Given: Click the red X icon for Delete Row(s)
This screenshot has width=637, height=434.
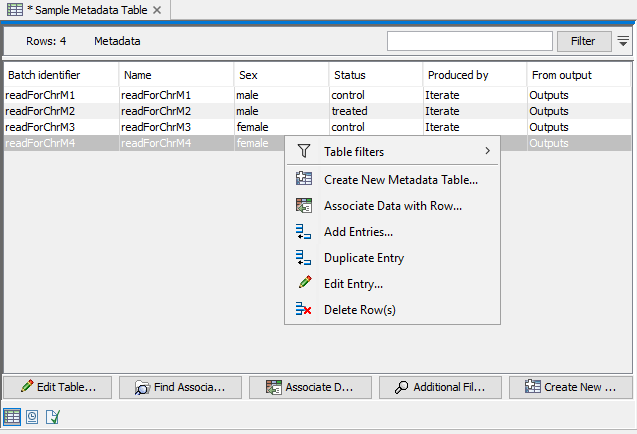Looking at the screenshot, I should 305,310.
